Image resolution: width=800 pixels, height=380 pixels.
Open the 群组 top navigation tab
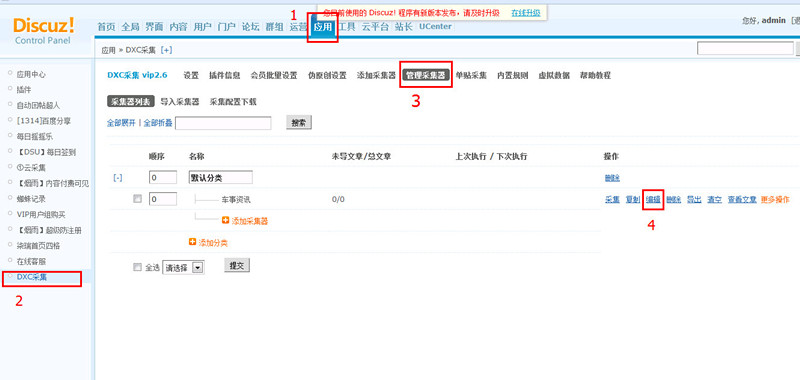click(274, 27)
